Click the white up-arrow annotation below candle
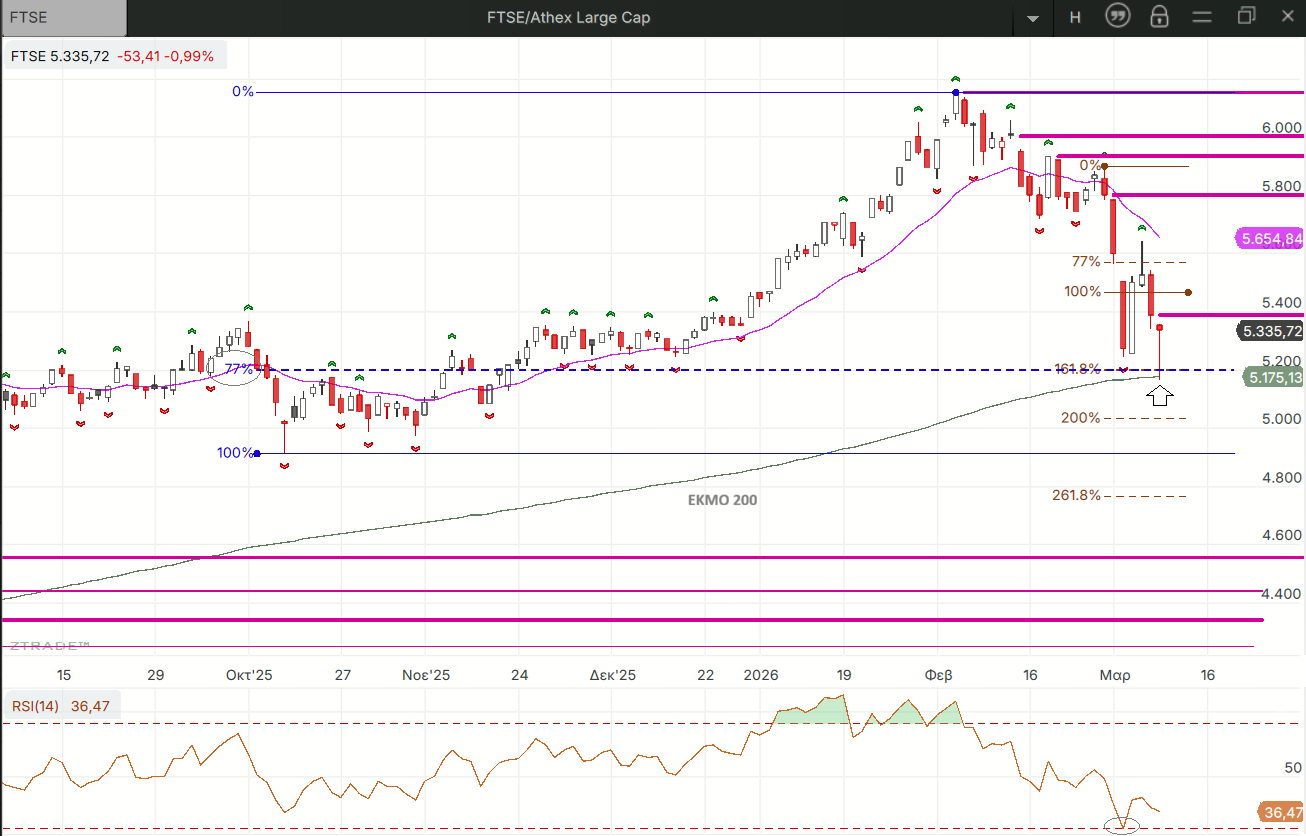Screen dimensions: 1306x836 (x=1159, y=394)
